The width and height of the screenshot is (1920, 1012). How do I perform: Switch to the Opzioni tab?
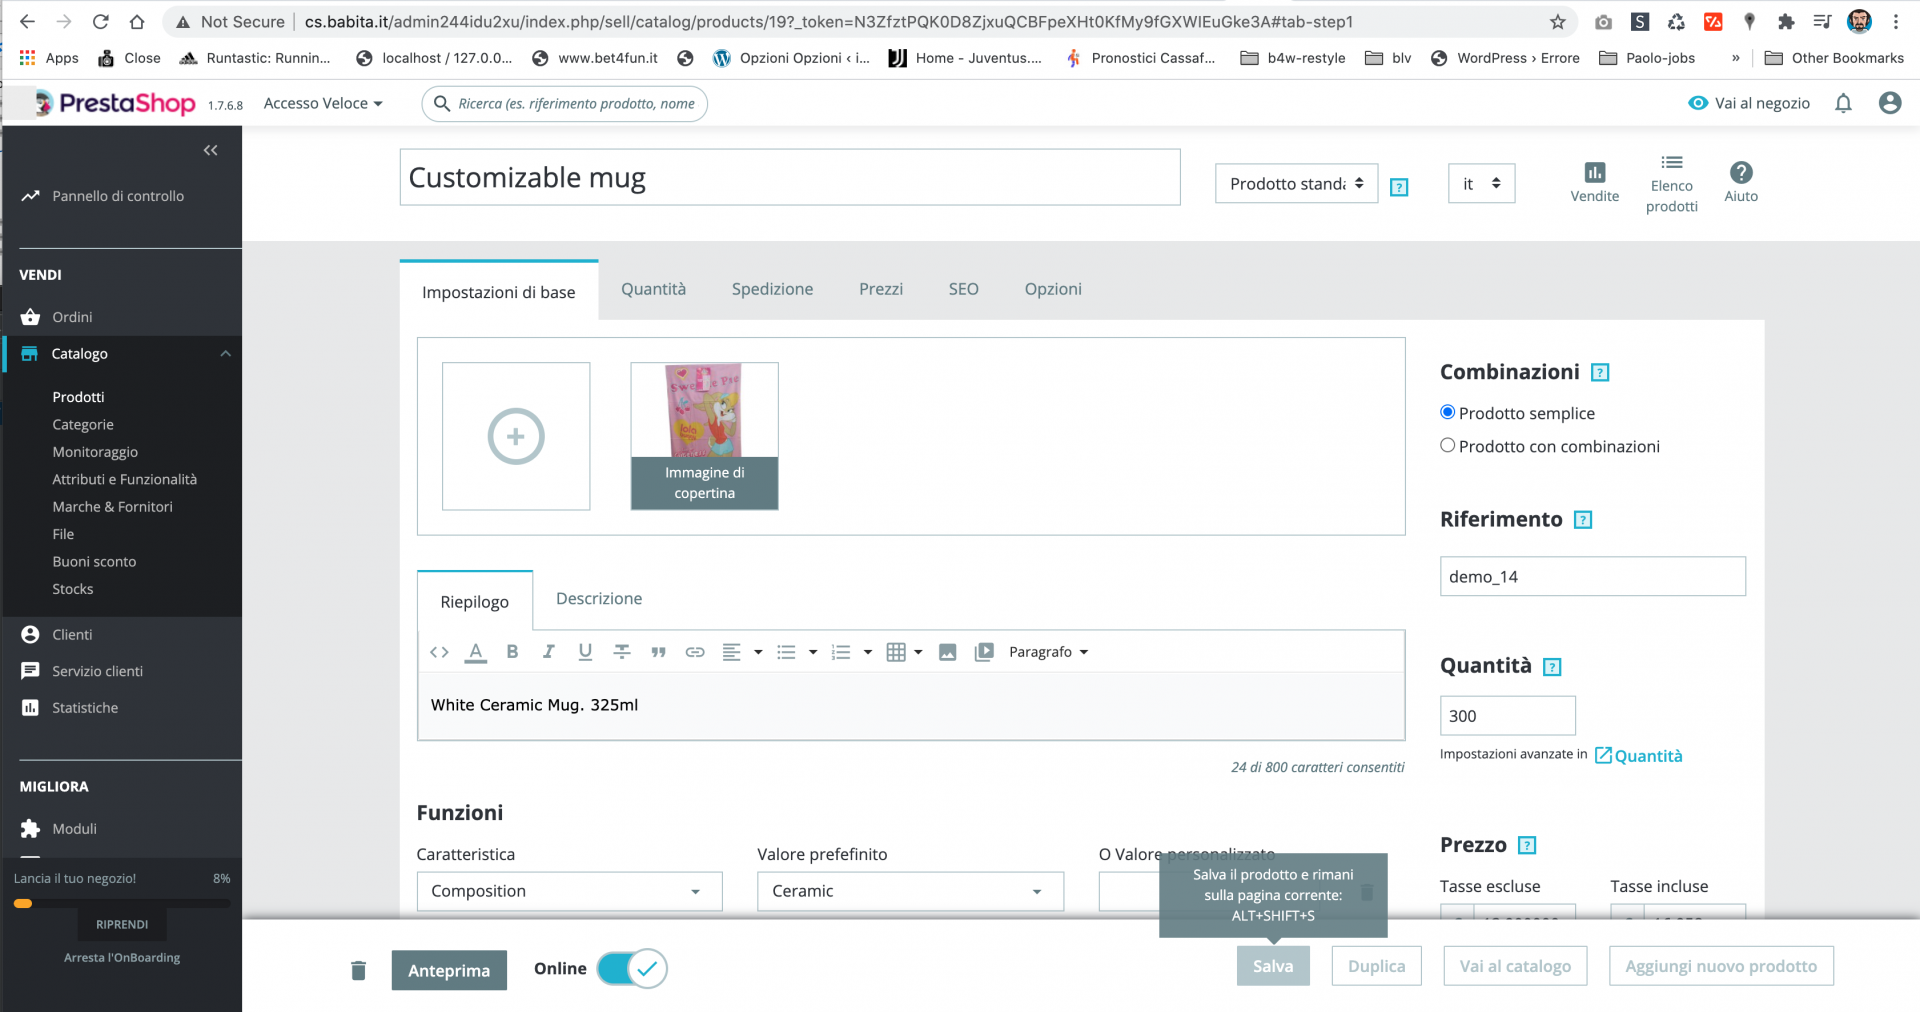click(x=1053, y=289)
